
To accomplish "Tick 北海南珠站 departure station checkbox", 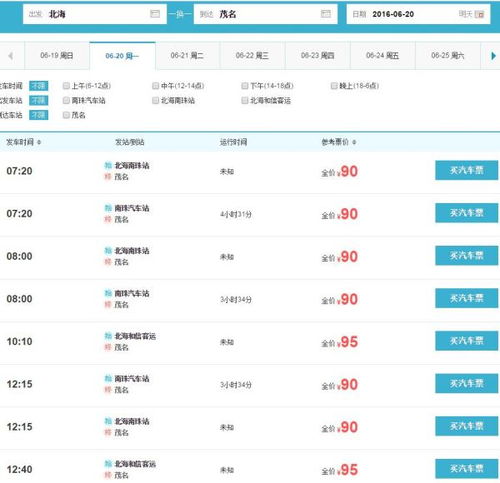I will click(x=155, y=100).
